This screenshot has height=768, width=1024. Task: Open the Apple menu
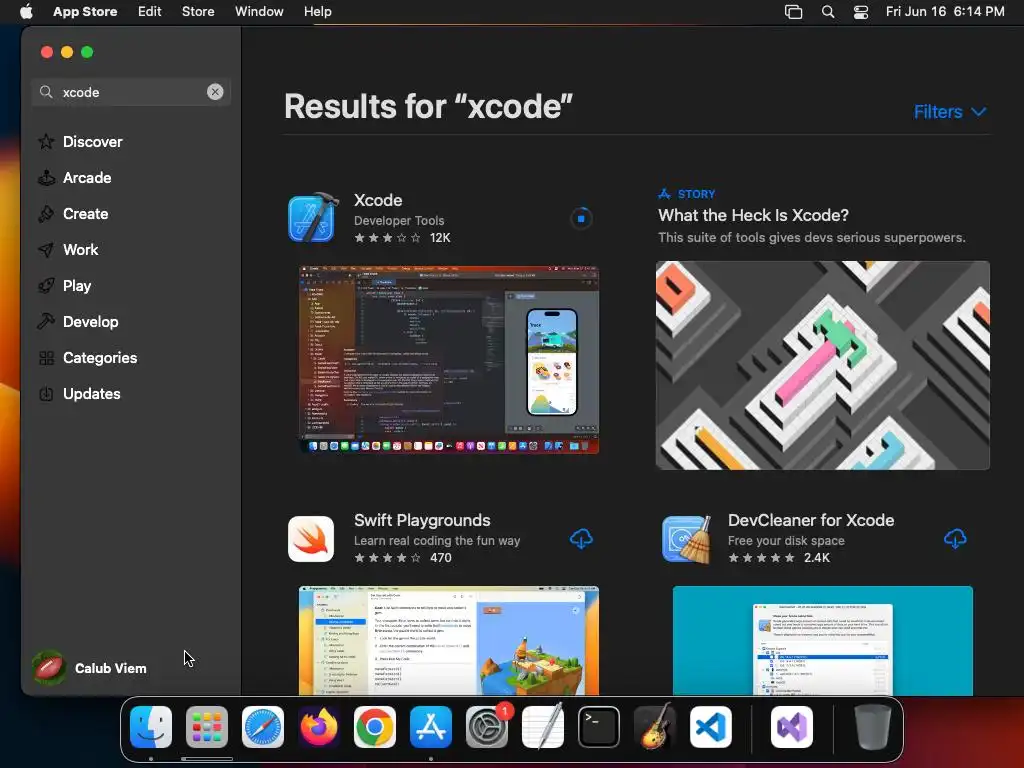pos(26,12)
